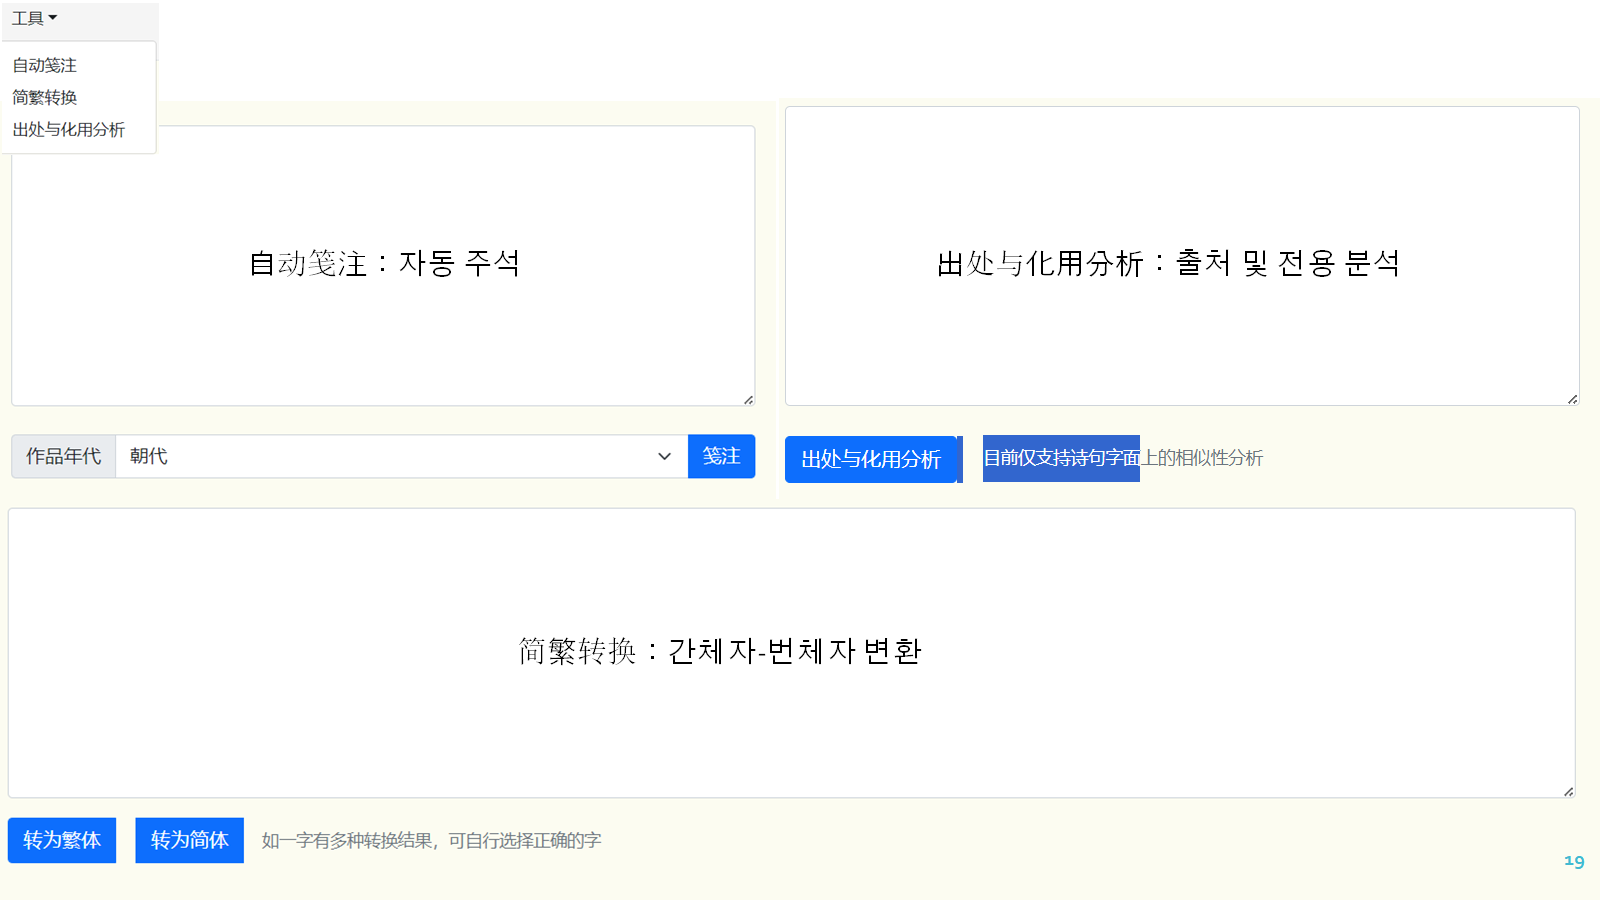Click the highlighted 目前仅支持诗句字面 note
Screen dimensions: 1600x900
tap(1061, 458)
